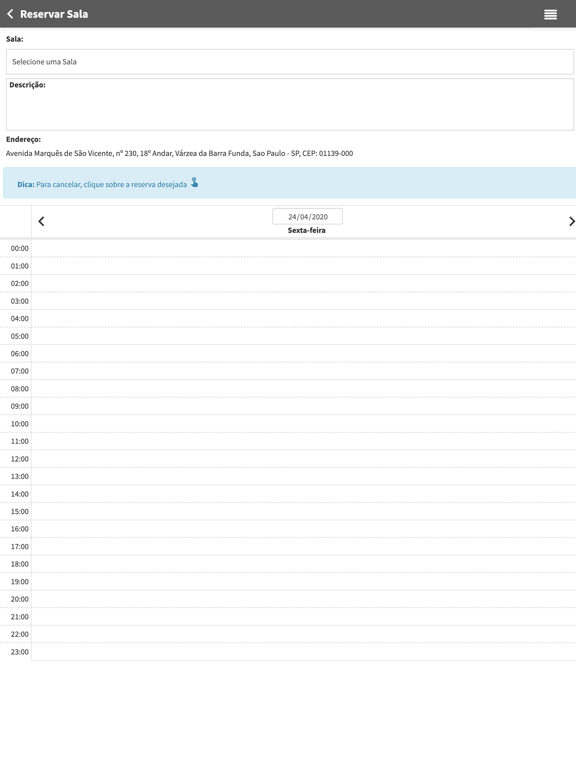Select the 09:00 time slot row

pyautogui.click(x=304, y=406)
